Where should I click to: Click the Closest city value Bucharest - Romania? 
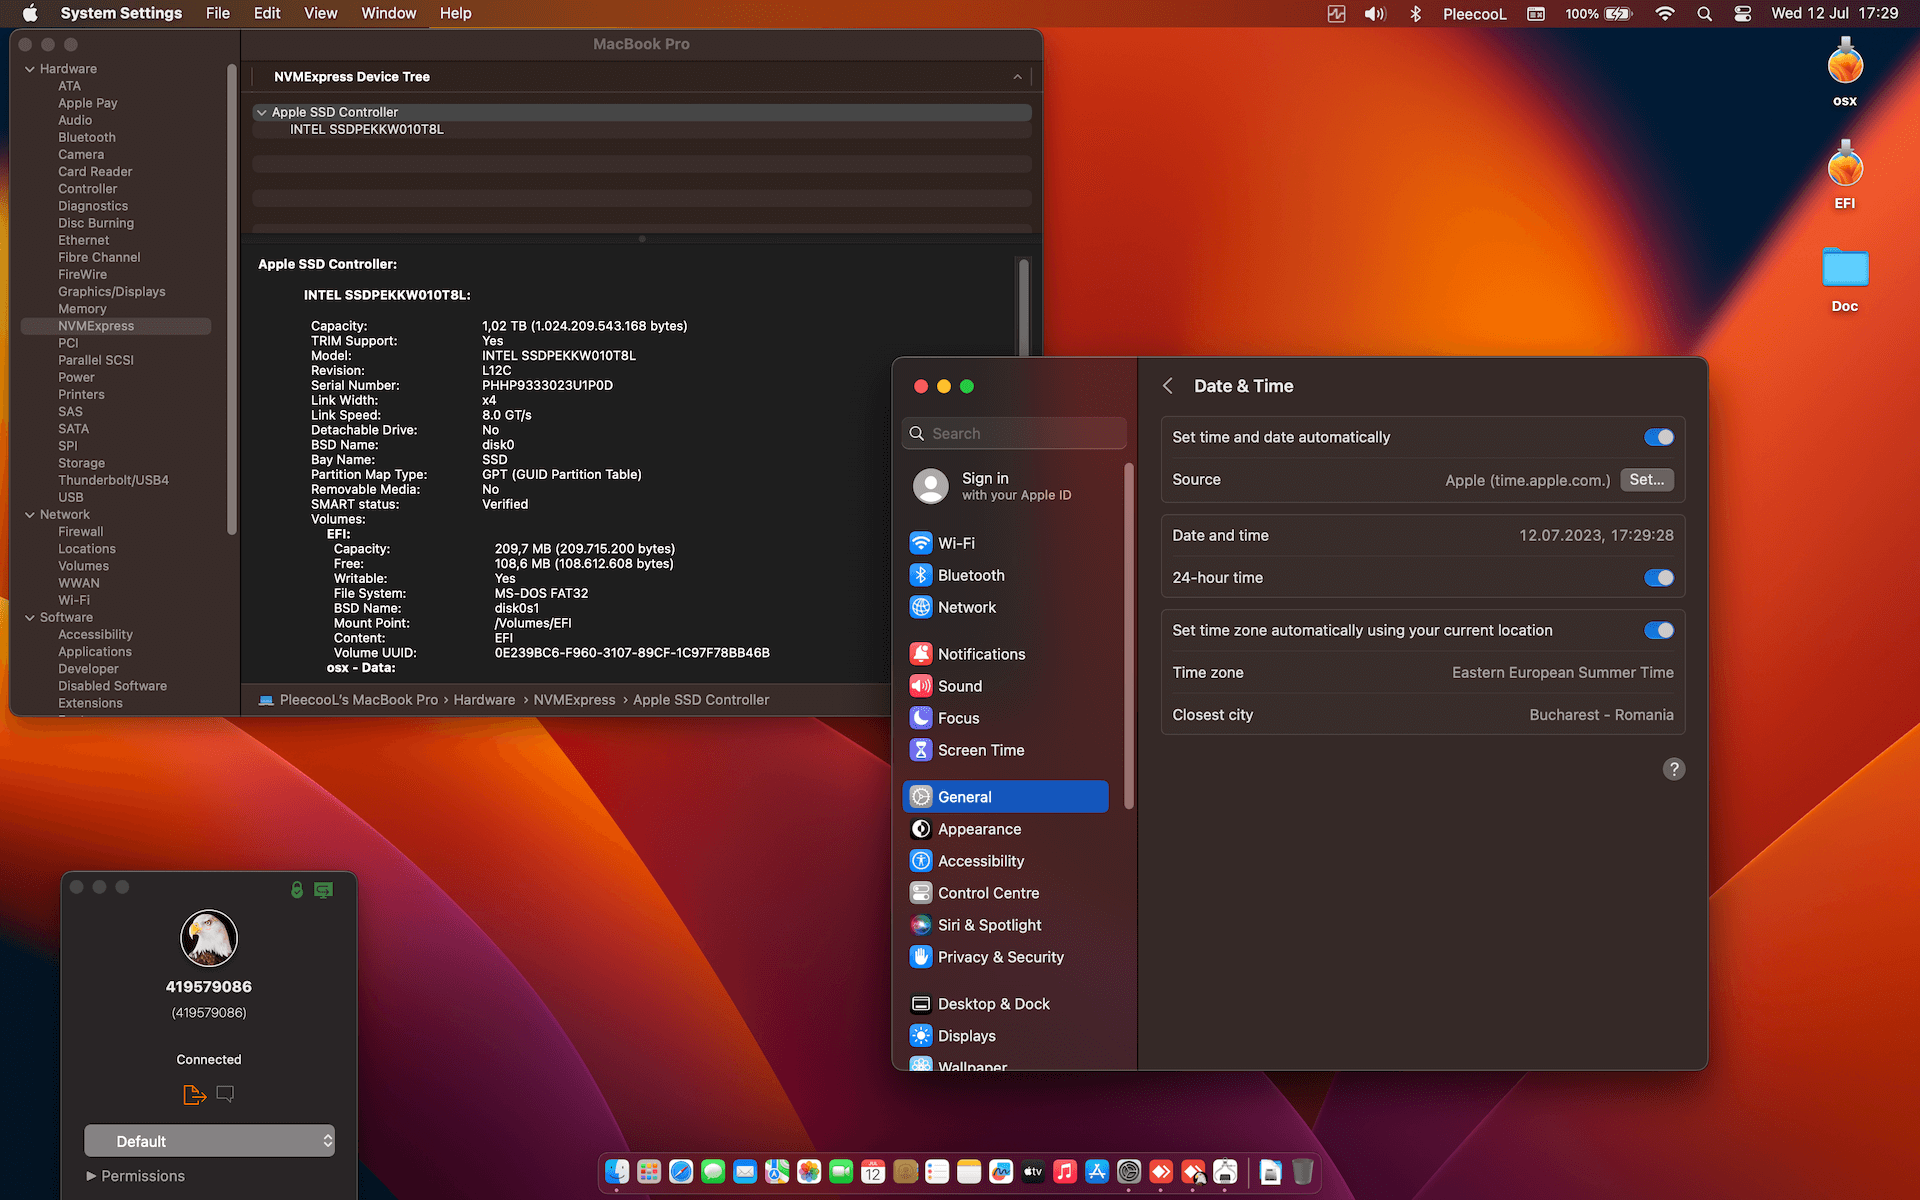(1601, 715)
